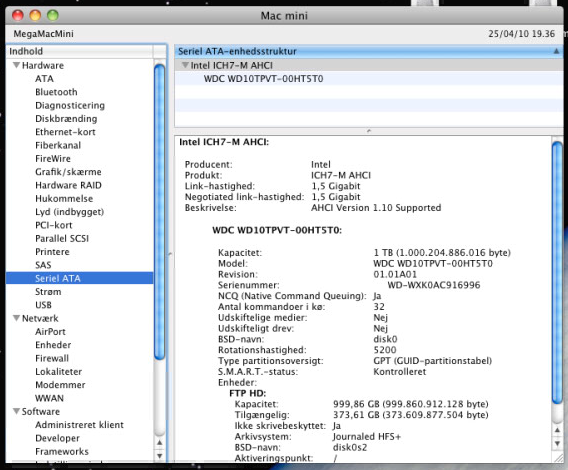Select WDC WD10TPVT-00HT5T0 drive row

[368, 79]
